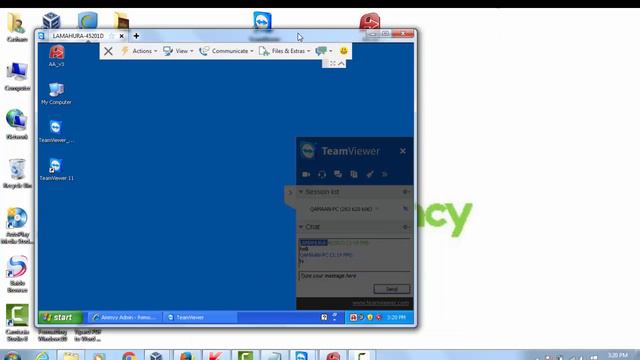Toggle full screen mode under the toolbar
The height and width of the screenshot is (360, 640).
[333, 64]
